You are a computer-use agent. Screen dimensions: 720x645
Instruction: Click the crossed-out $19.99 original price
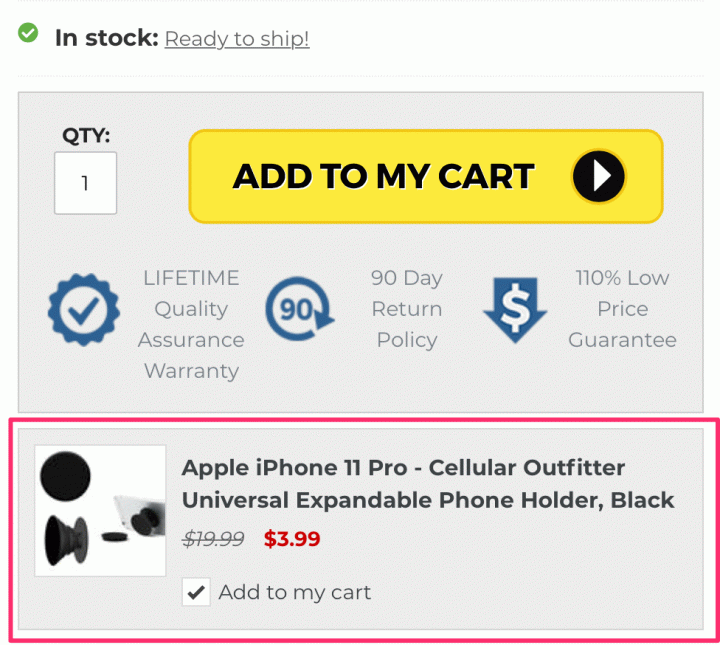(x=213, y=540)
